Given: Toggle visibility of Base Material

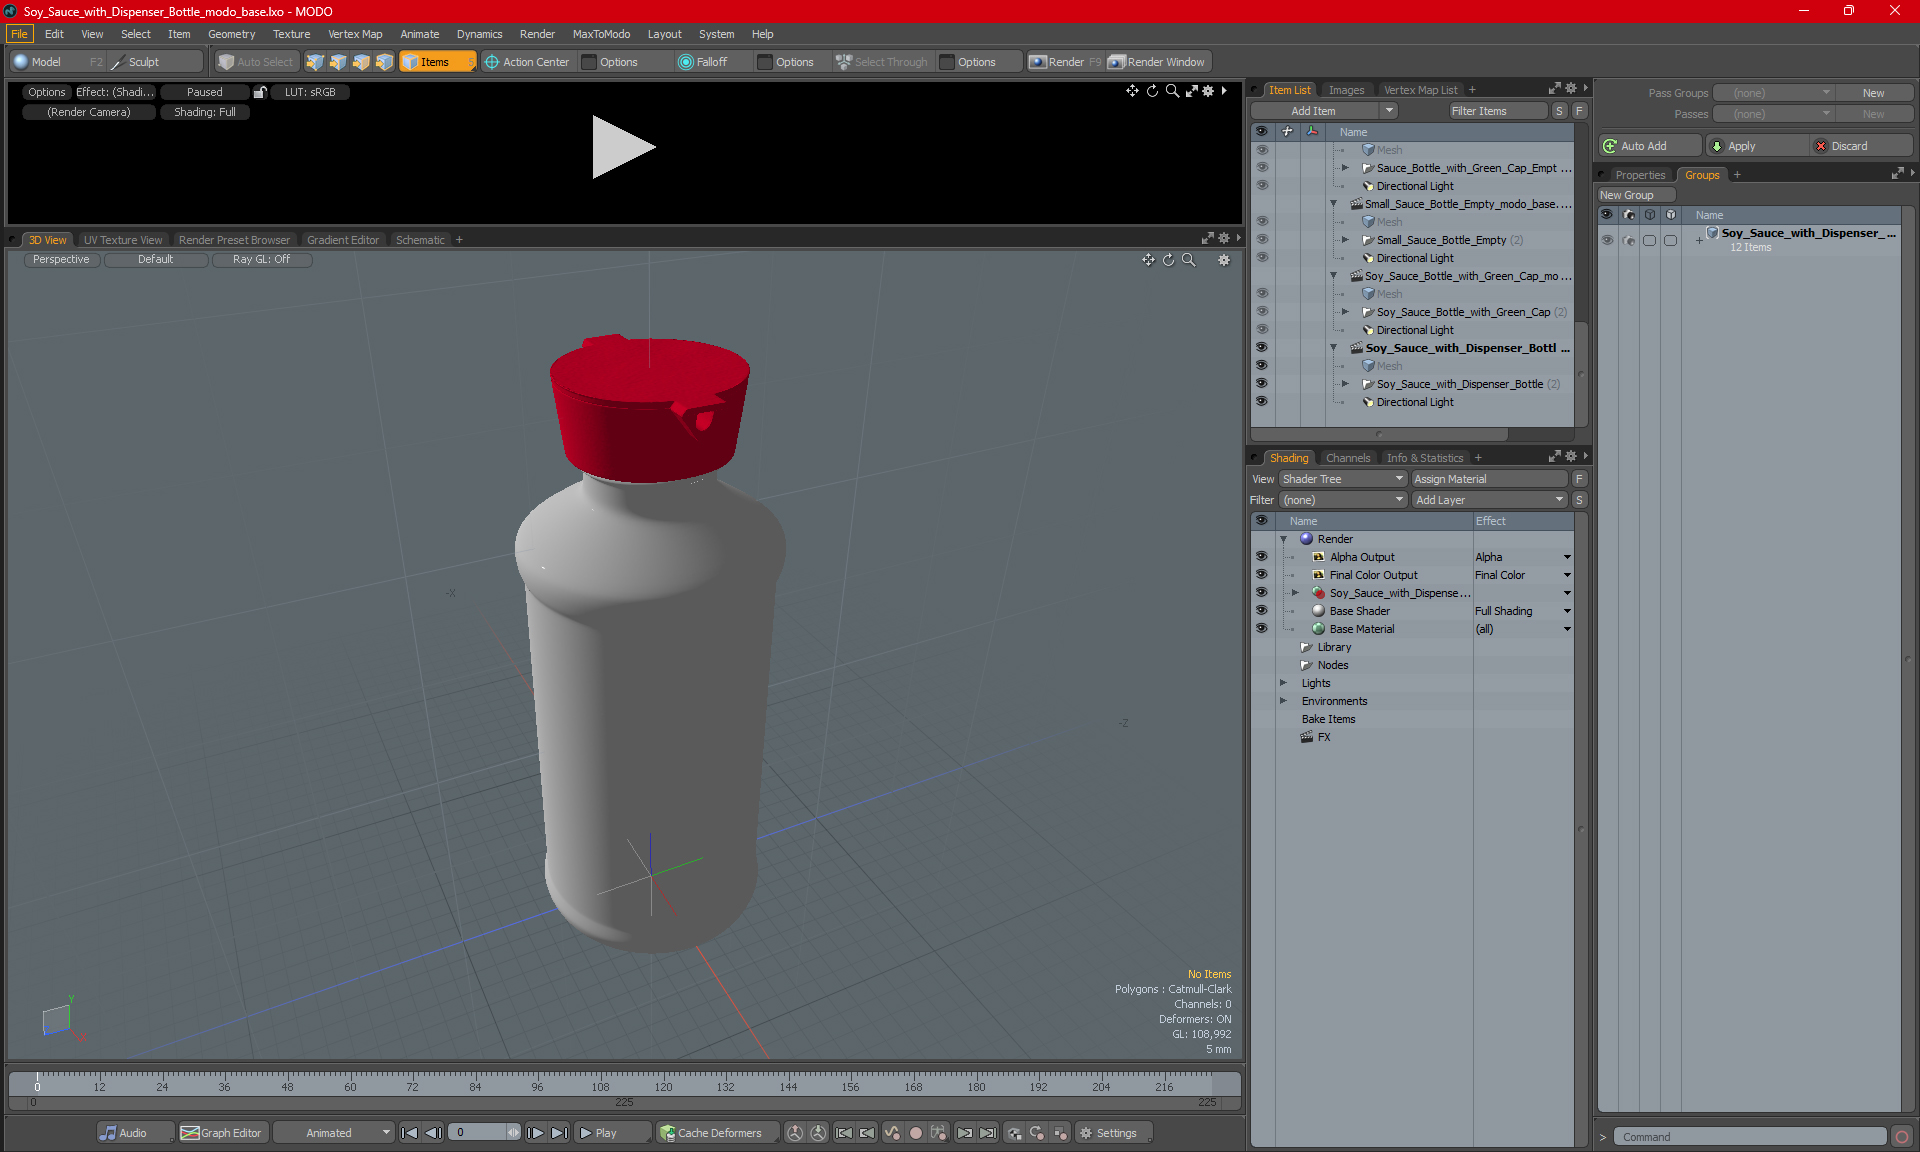Looking at the screenshot, I should click(x=1261, y=629).
